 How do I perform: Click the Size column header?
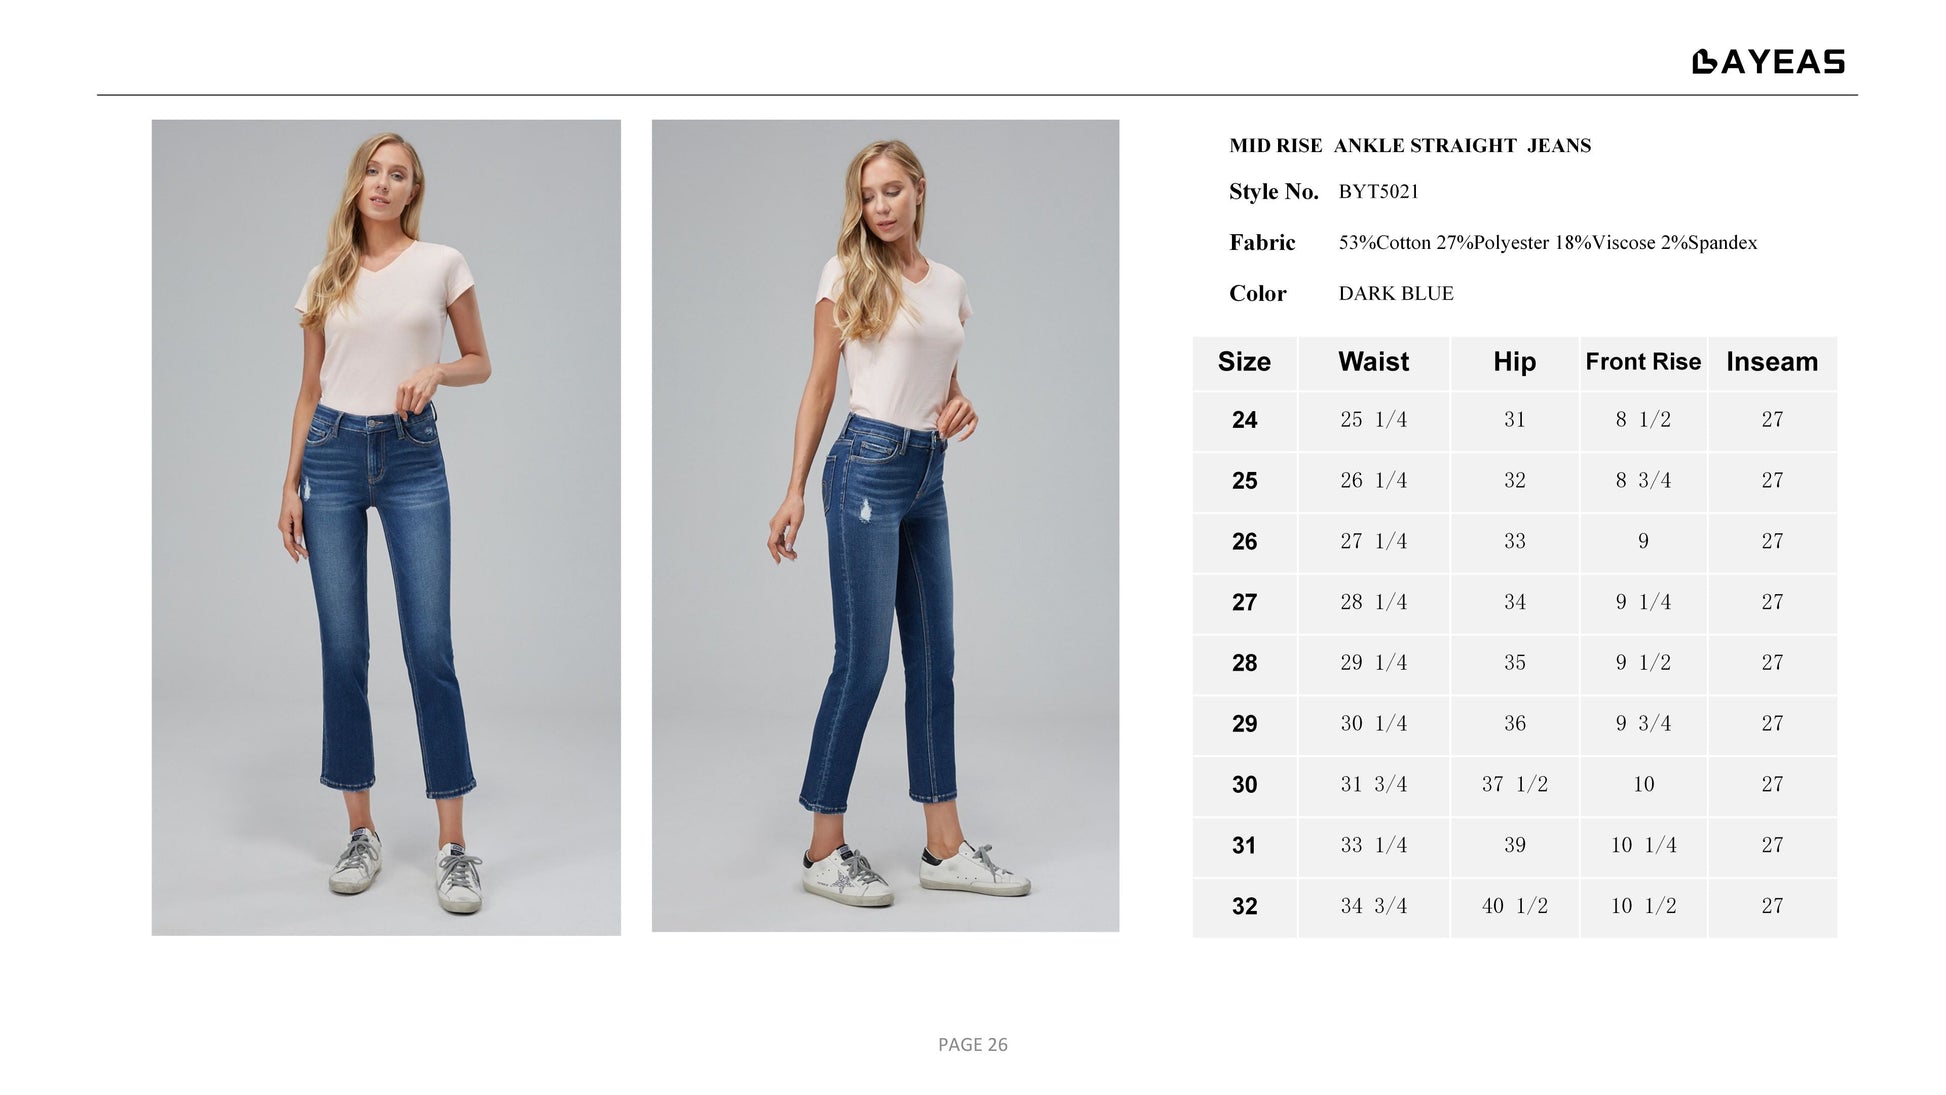(1244, 362)
